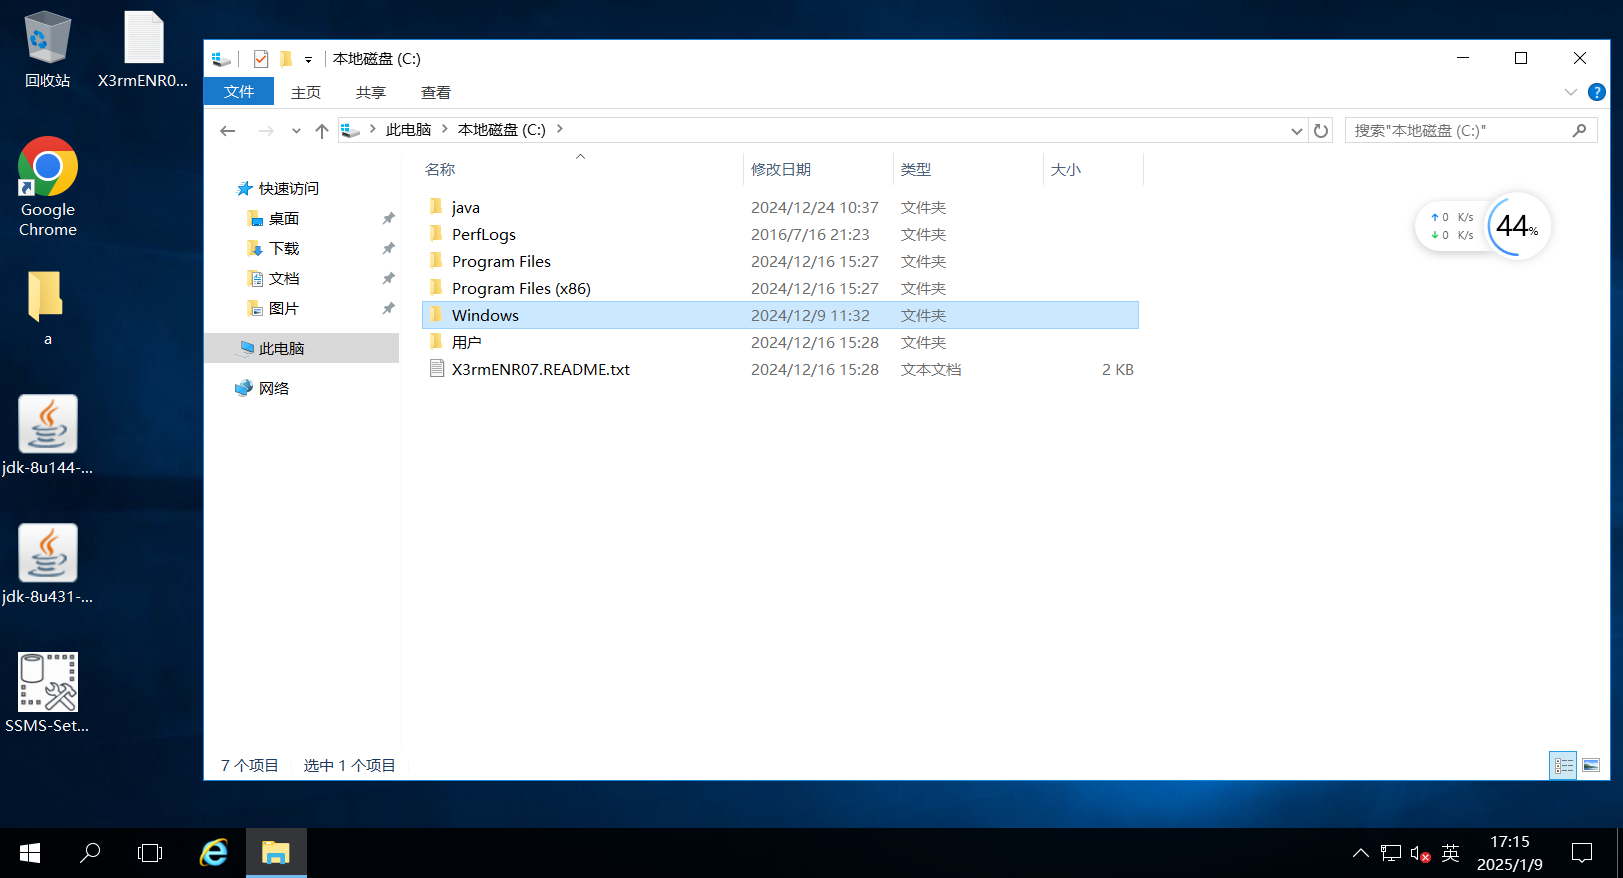This screenshot has width=1623, height=878.
Task: Click the File Explorer taskbar button
Action: tap(276, 853)
